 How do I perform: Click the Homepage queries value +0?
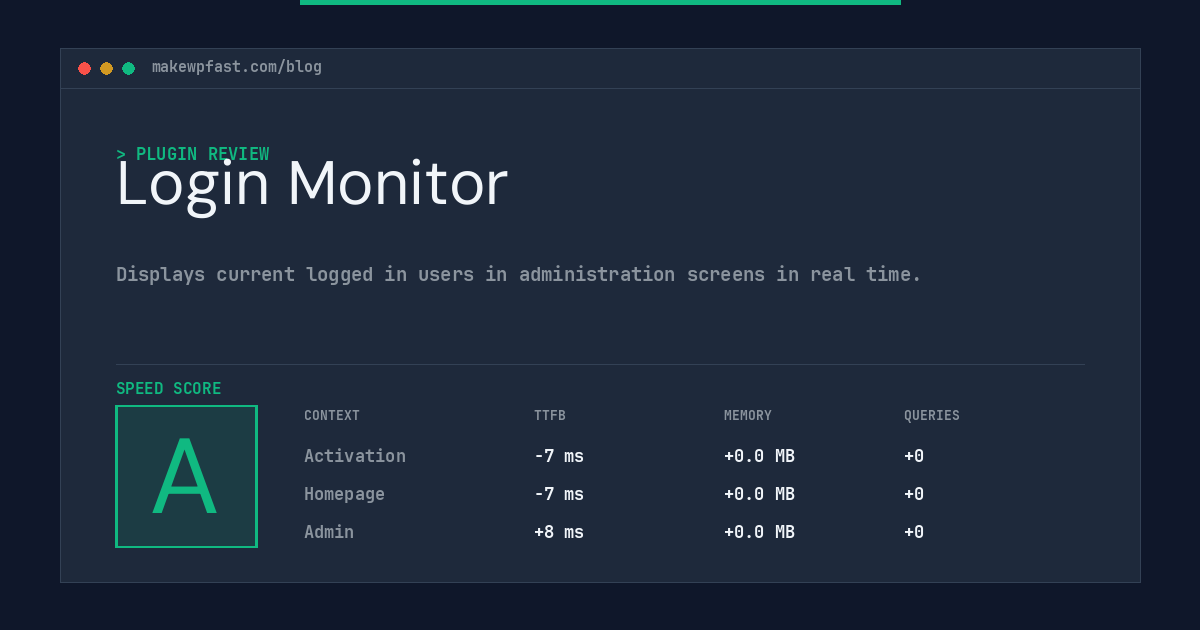tap(914, 494)
